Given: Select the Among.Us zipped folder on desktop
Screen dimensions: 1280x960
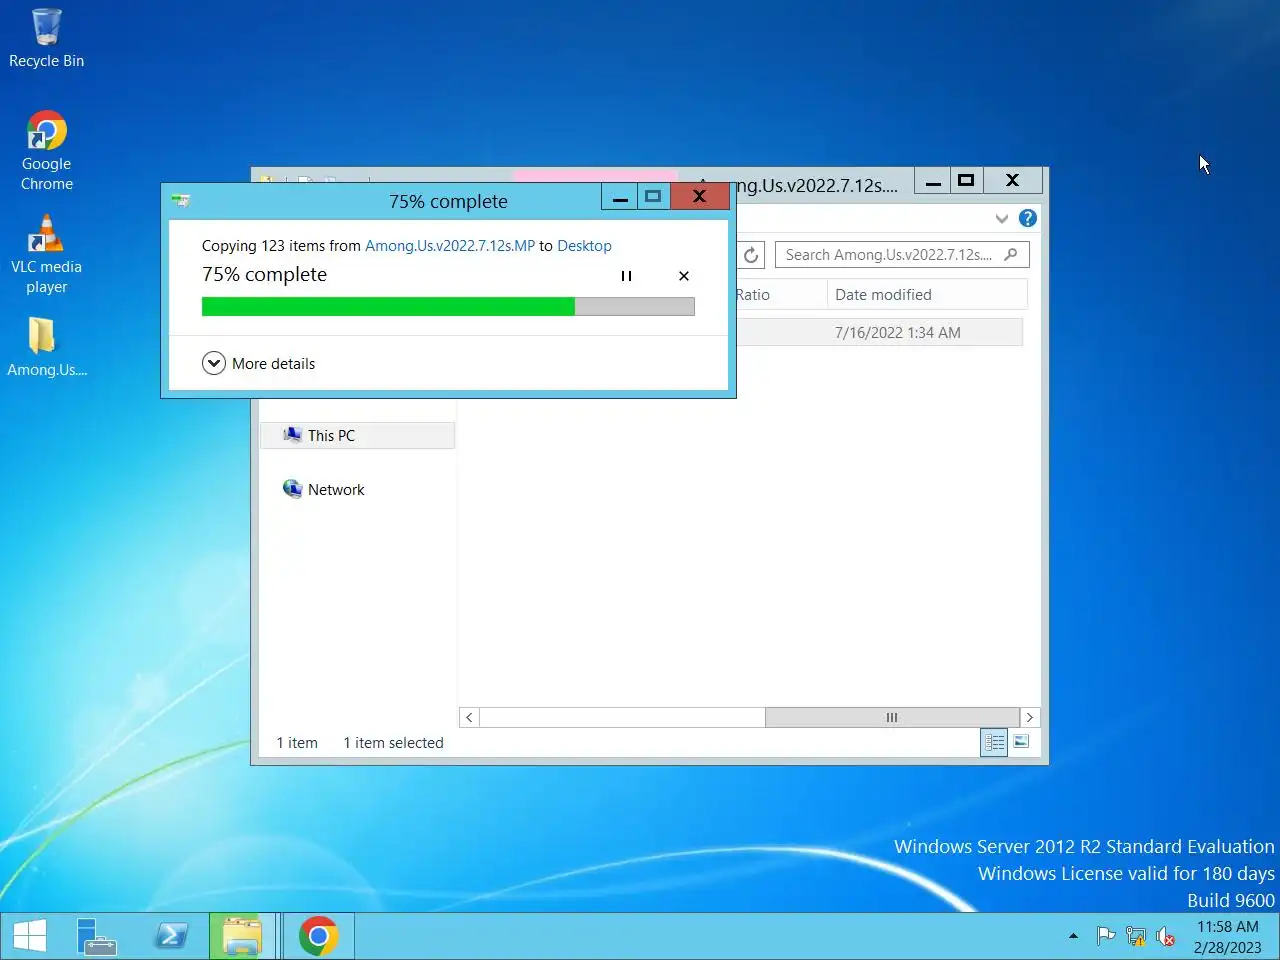Looking at the screenshot, I should tap(46, 347).
